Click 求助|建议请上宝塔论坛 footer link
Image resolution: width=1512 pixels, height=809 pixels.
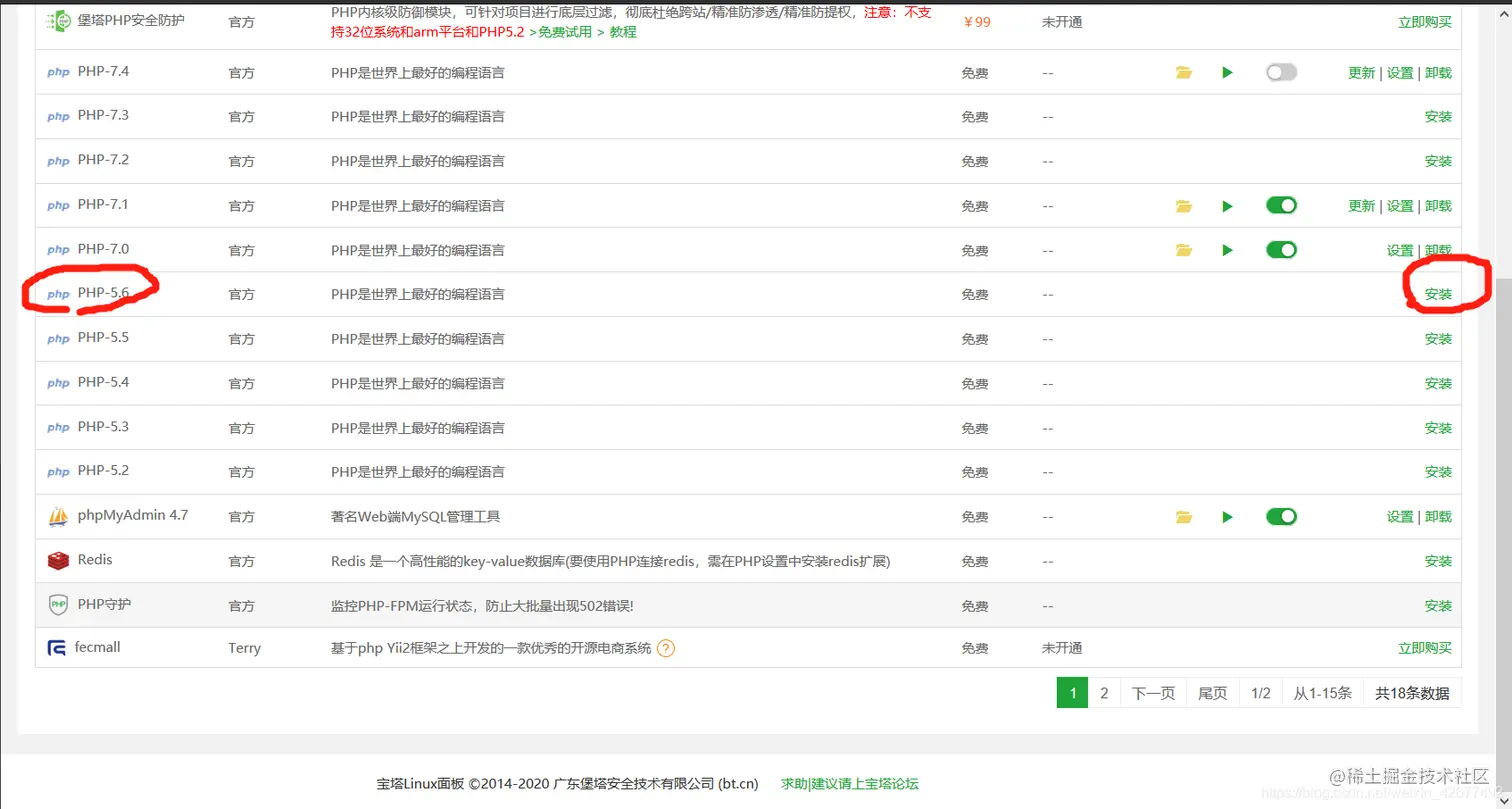850,784
